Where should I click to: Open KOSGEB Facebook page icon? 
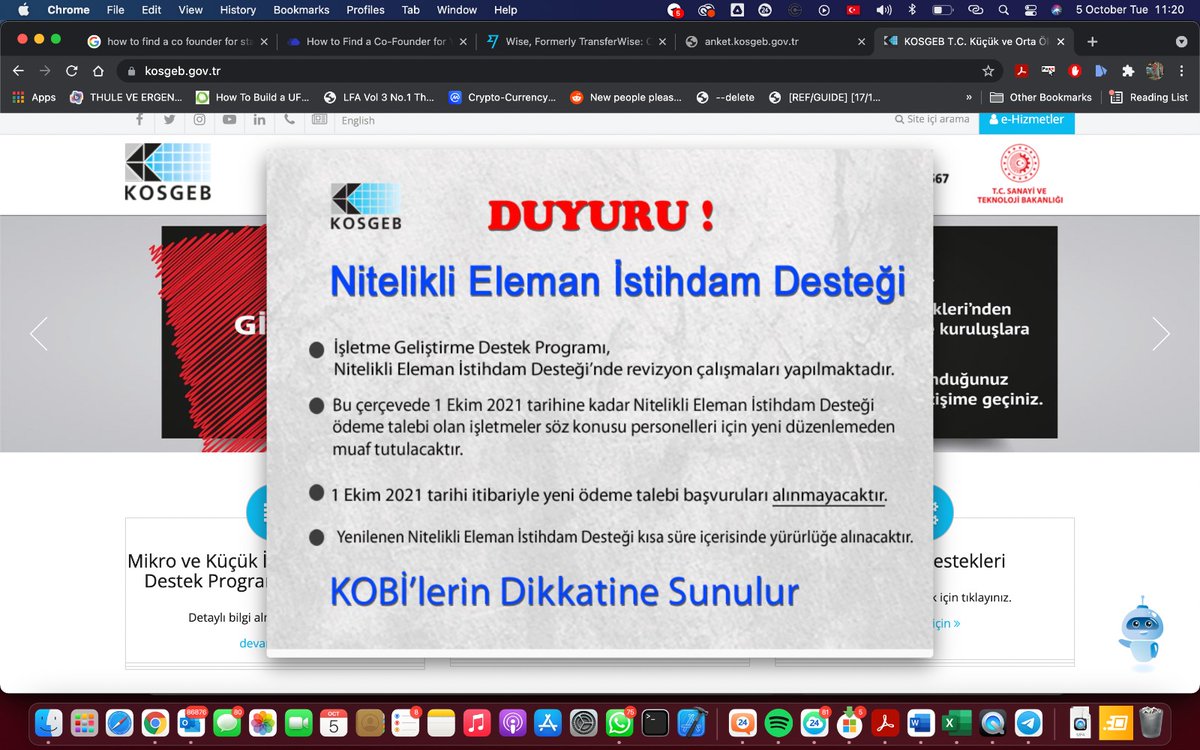139,119
